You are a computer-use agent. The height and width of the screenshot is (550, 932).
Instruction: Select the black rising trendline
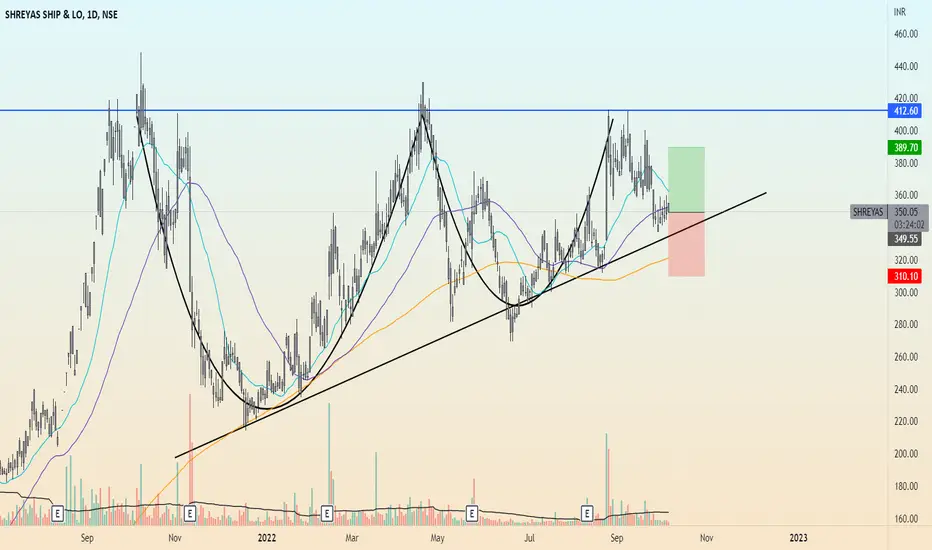tap(471, 325)
